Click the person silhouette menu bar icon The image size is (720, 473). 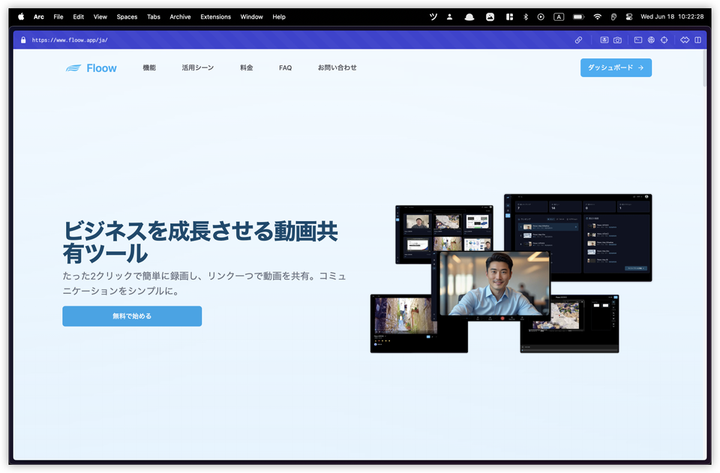pyautogui.click(x=450, y=17)
